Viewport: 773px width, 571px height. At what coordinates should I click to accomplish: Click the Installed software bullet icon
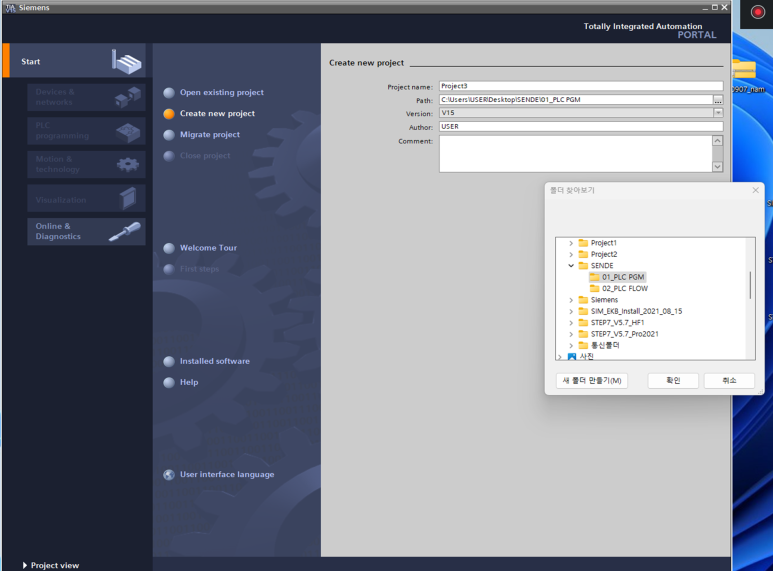[169, 361]
